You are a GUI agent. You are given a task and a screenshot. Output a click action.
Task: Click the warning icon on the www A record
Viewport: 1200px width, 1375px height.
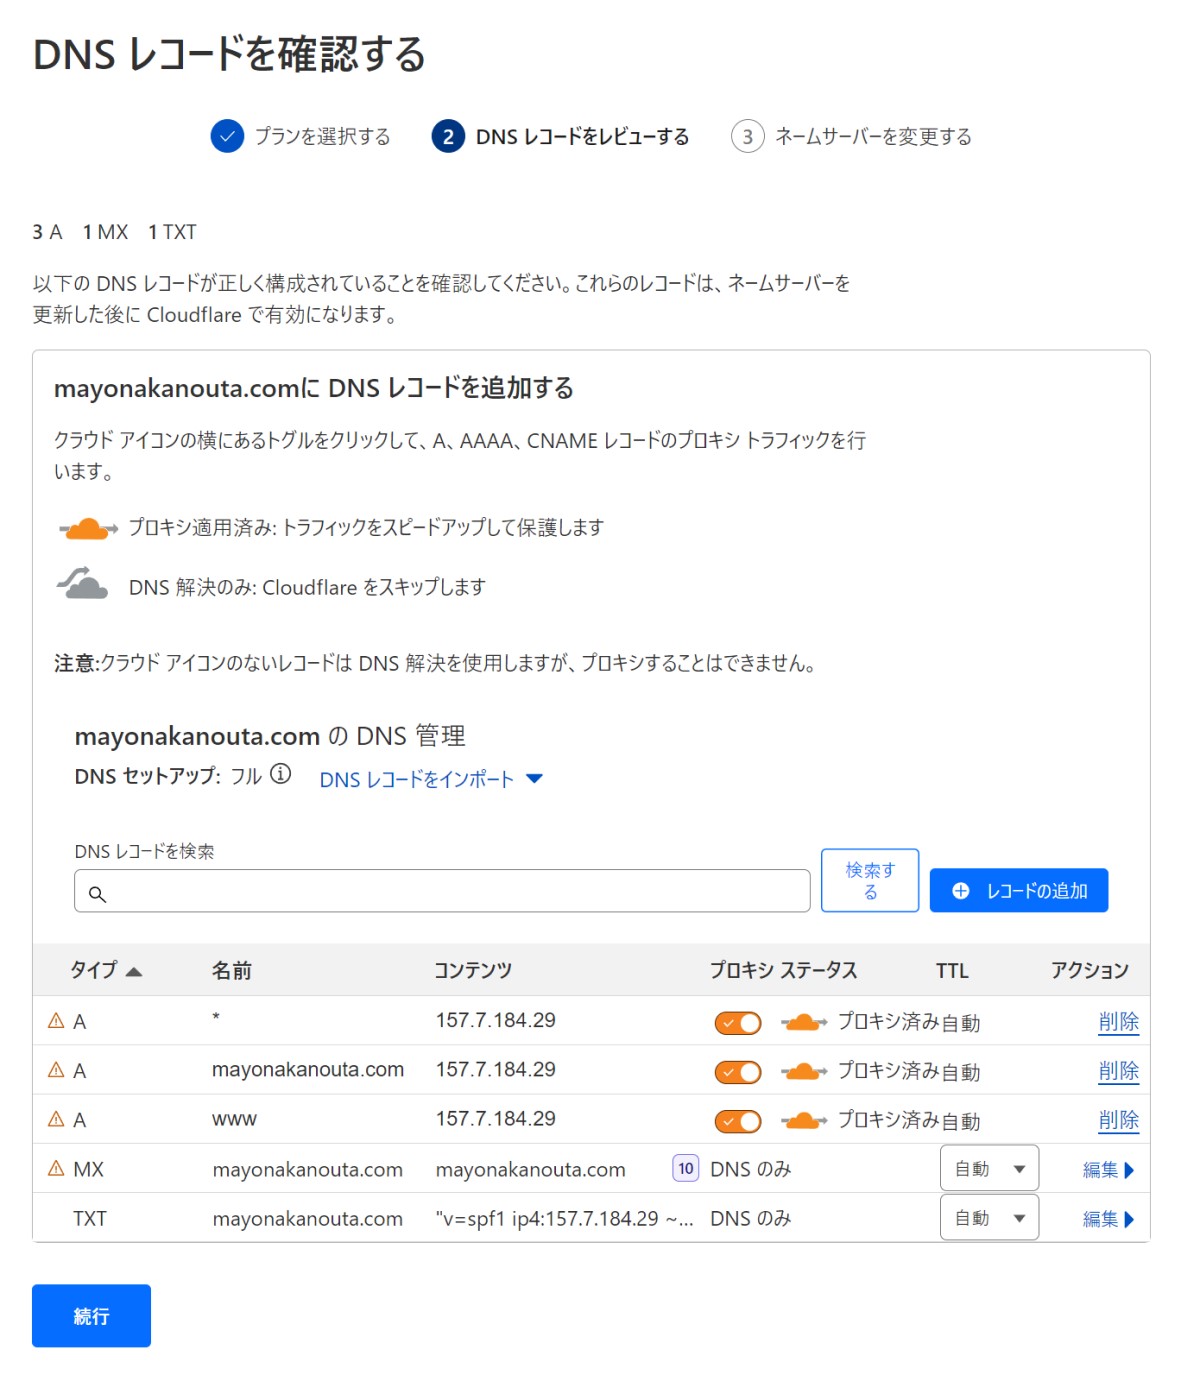pos(56,1119)
